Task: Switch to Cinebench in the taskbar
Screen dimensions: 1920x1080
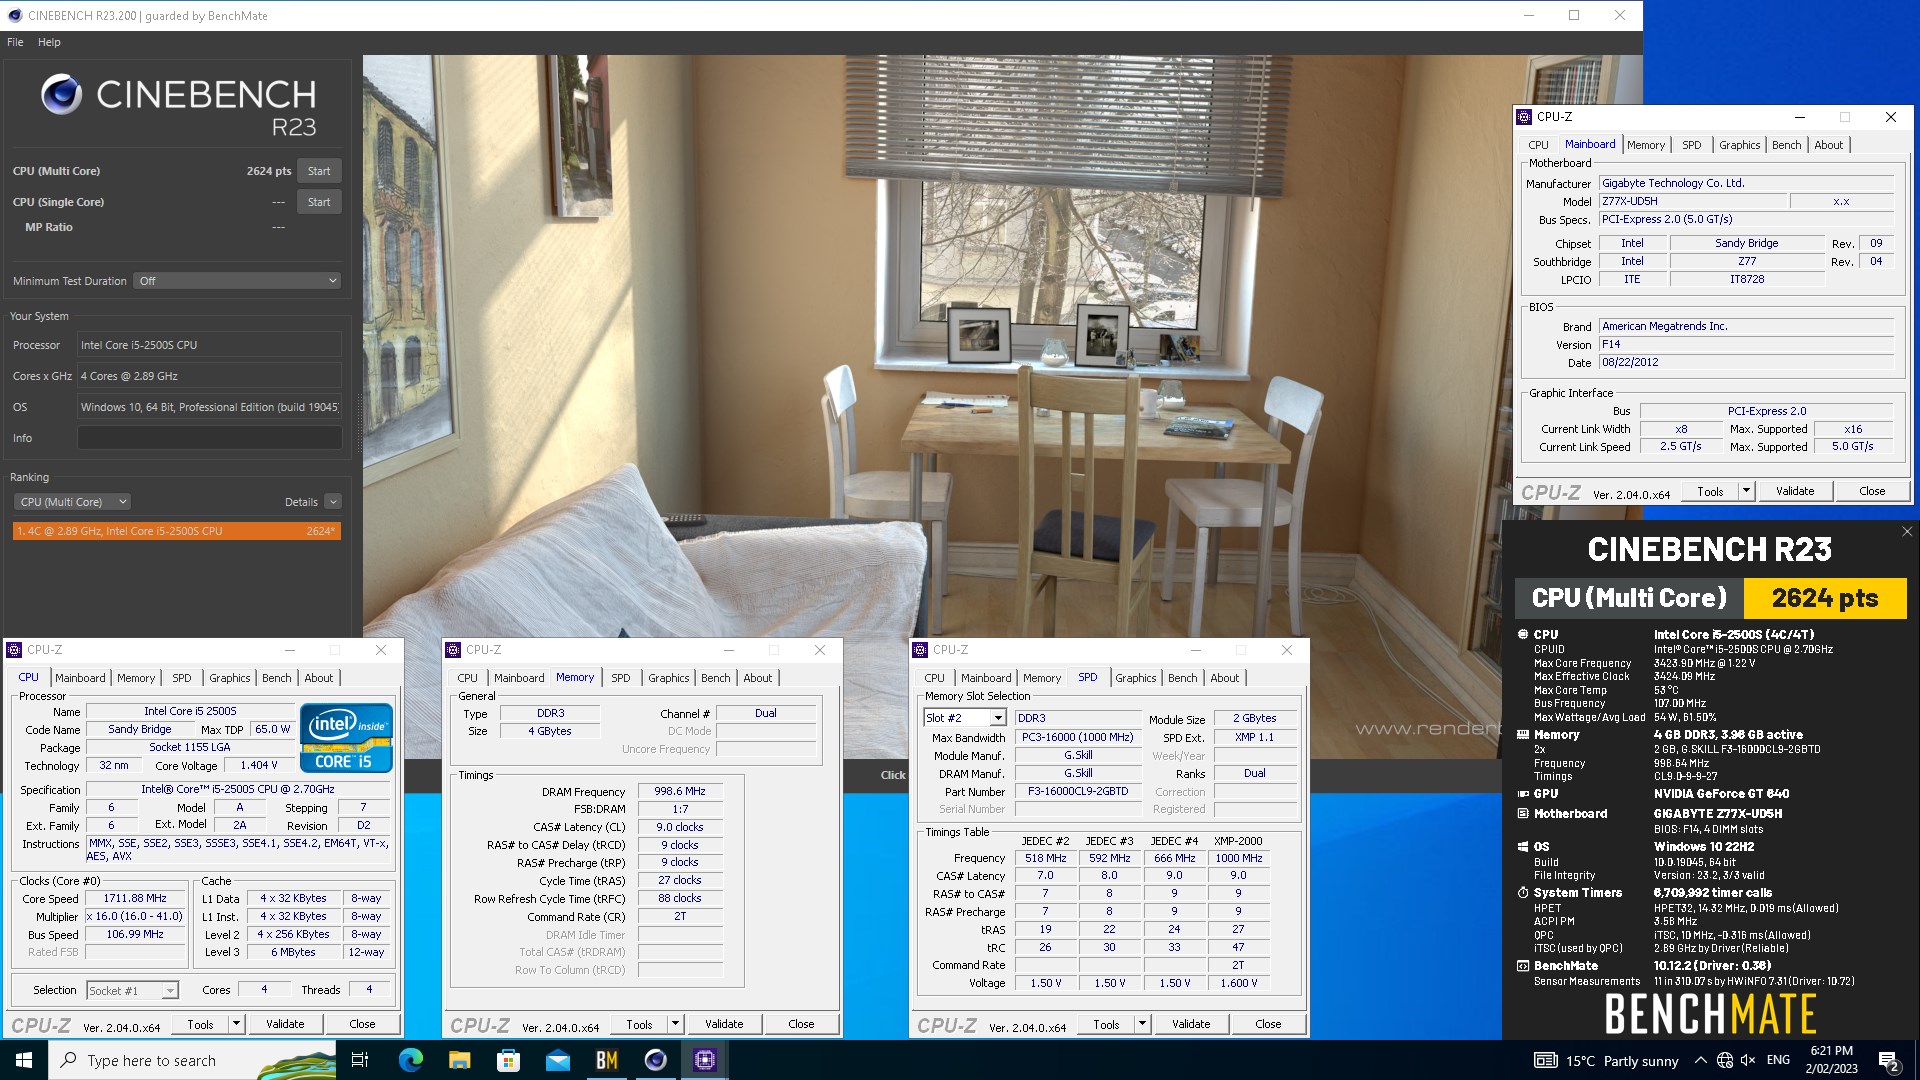Action: pyautogui.click(x=656, y=1060)
